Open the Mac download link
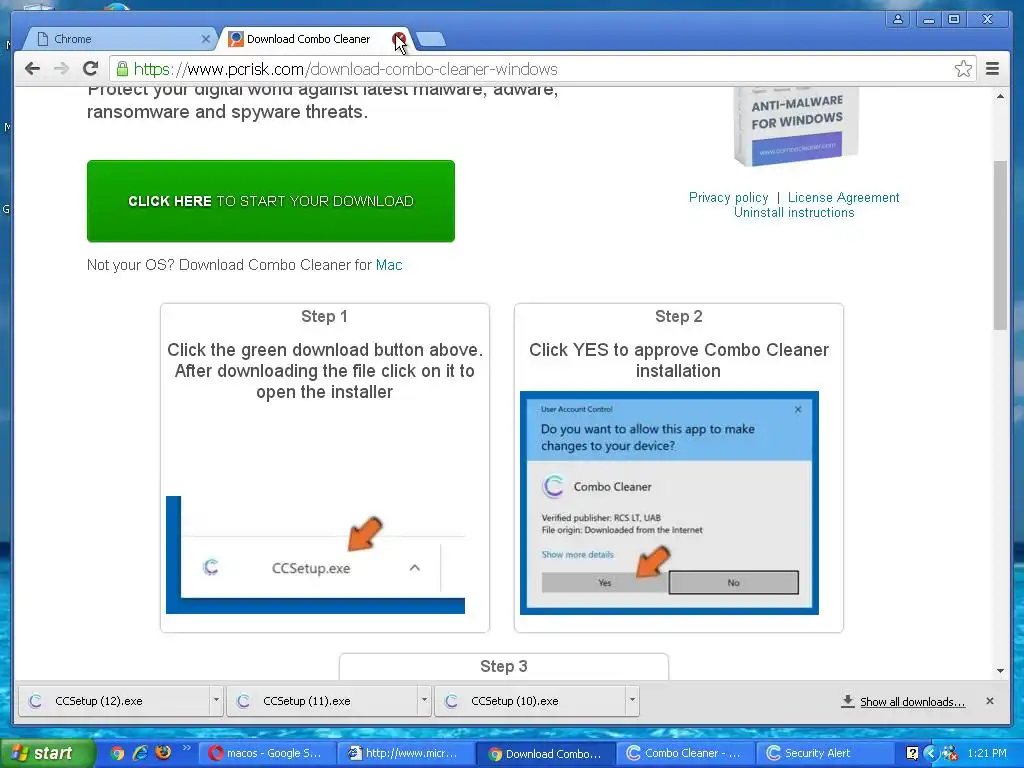Screen dimensions: 1024x768 [389, 264]
